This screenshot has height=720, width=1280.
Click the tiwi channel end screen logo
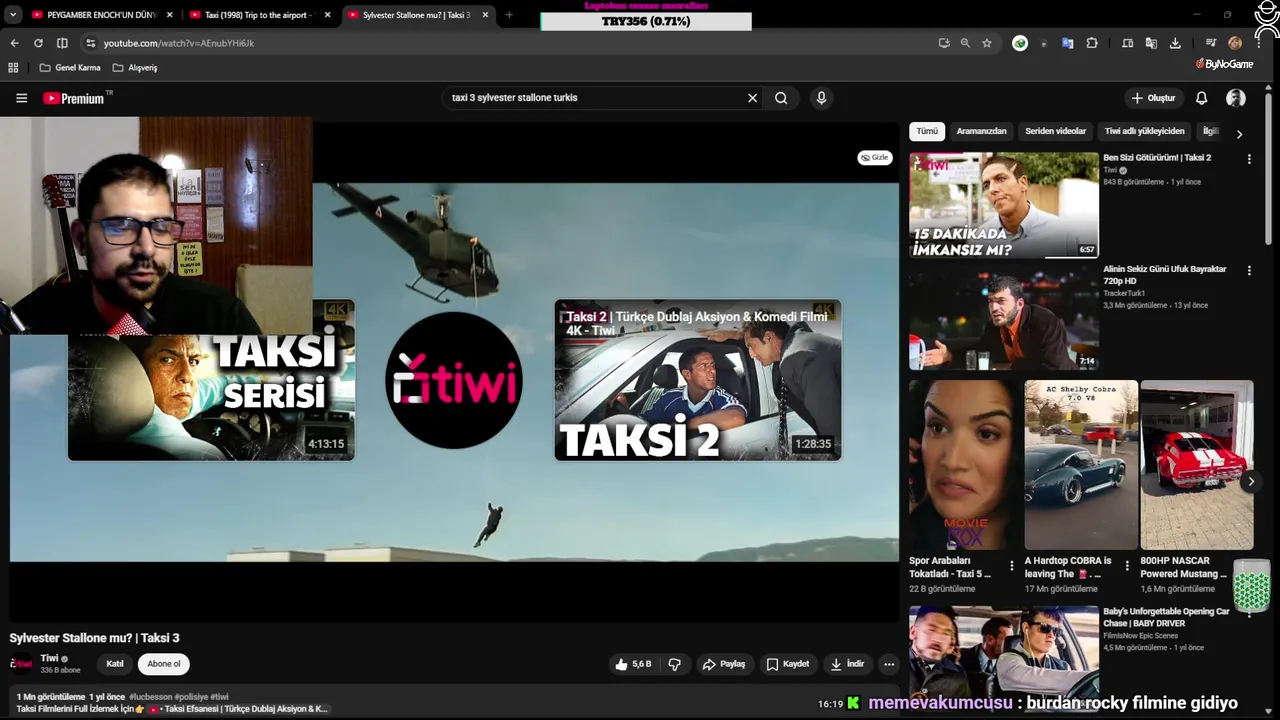point(454,380)
